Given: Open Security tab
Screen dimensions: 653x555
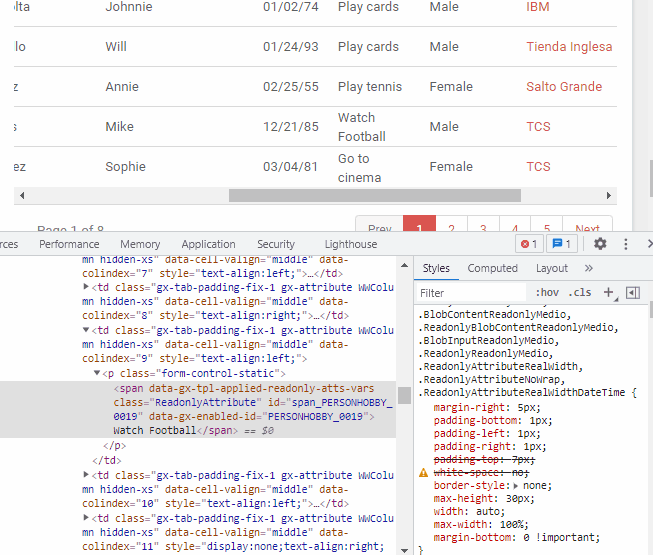Looking at the screenshot, I should 276,244.
